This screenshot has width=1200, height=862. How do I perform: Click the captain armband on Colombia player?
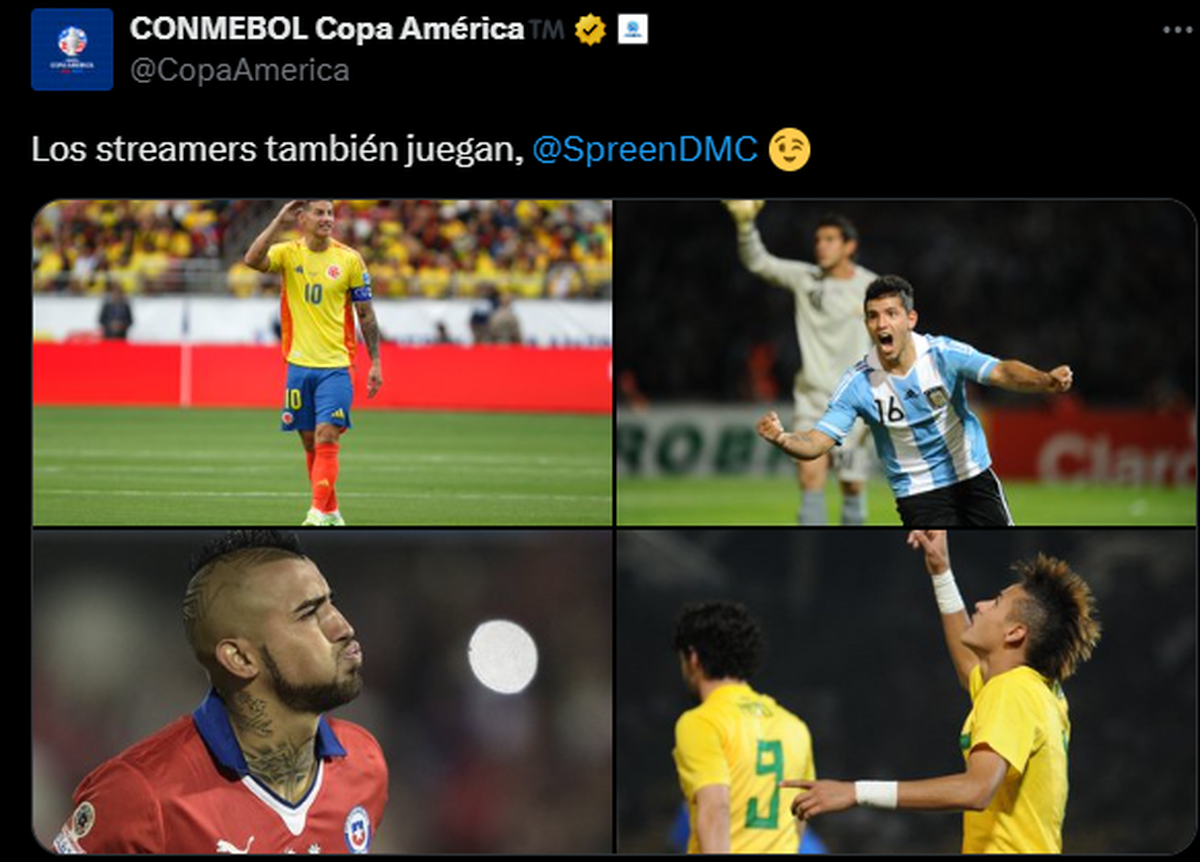[x=360, y=293]
